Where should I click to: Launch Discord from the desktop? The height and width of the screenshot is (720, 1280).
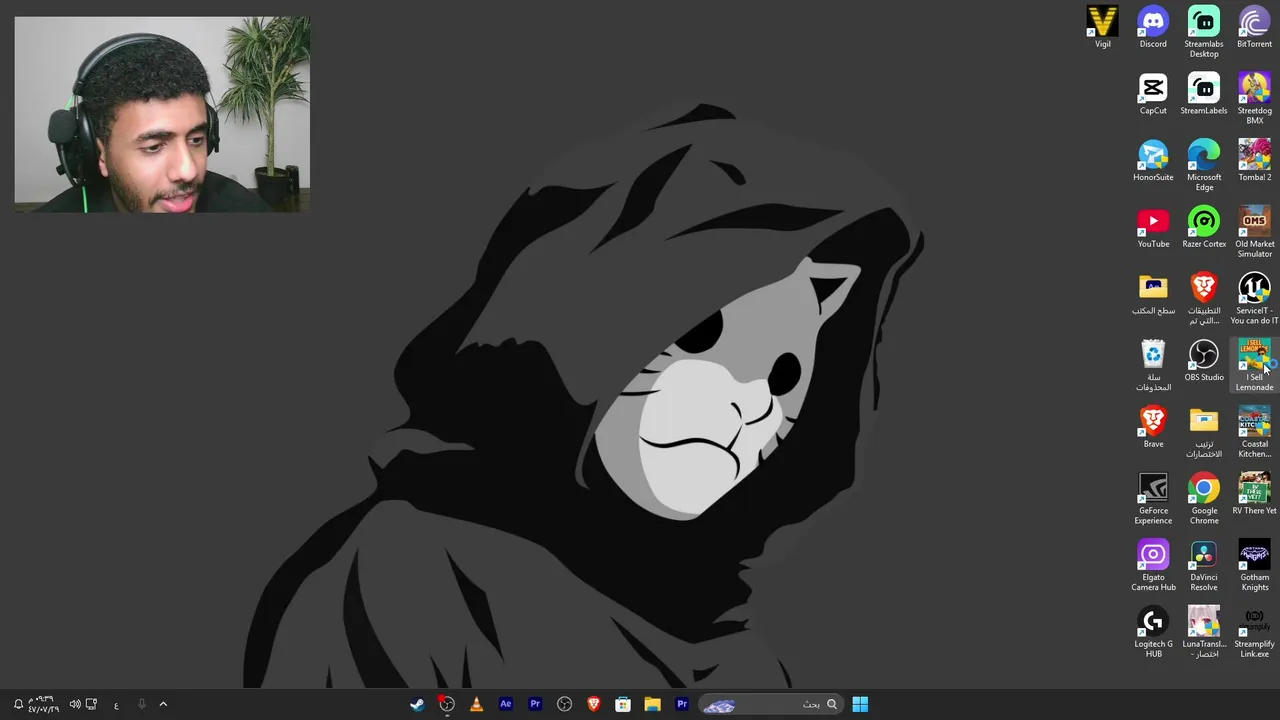point(1153,27)
